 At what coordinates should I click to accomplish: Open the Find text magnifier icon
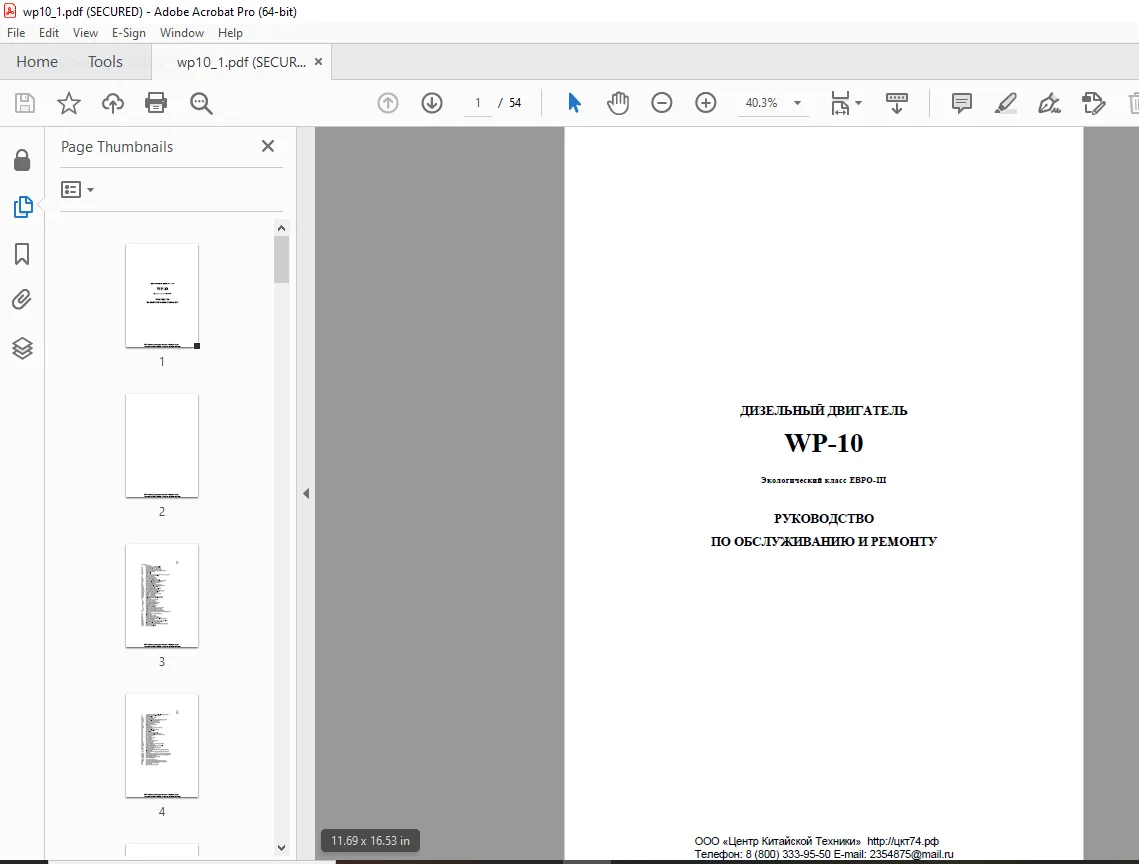click(201, 103)
